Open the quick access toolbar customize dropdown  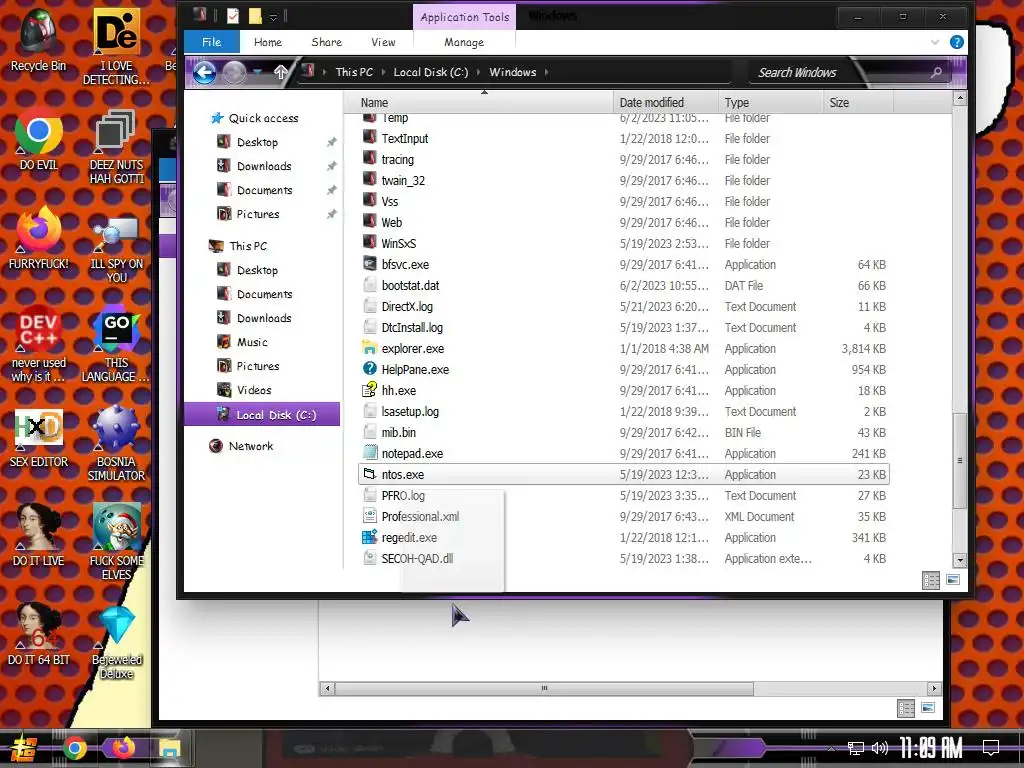(x=274, y=16)
